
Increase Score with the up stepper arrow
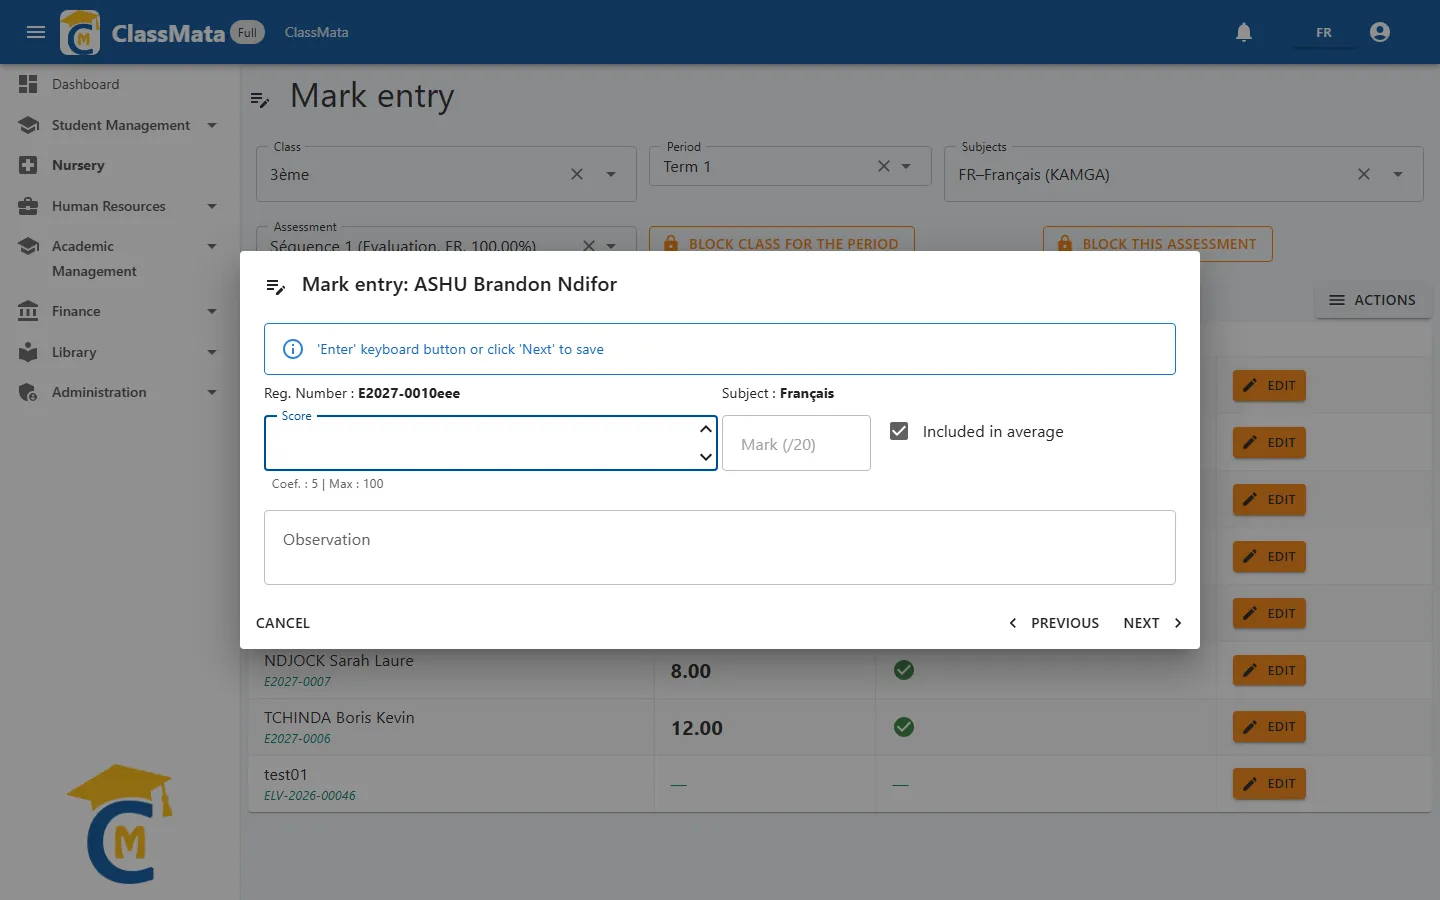pos(706,429)
